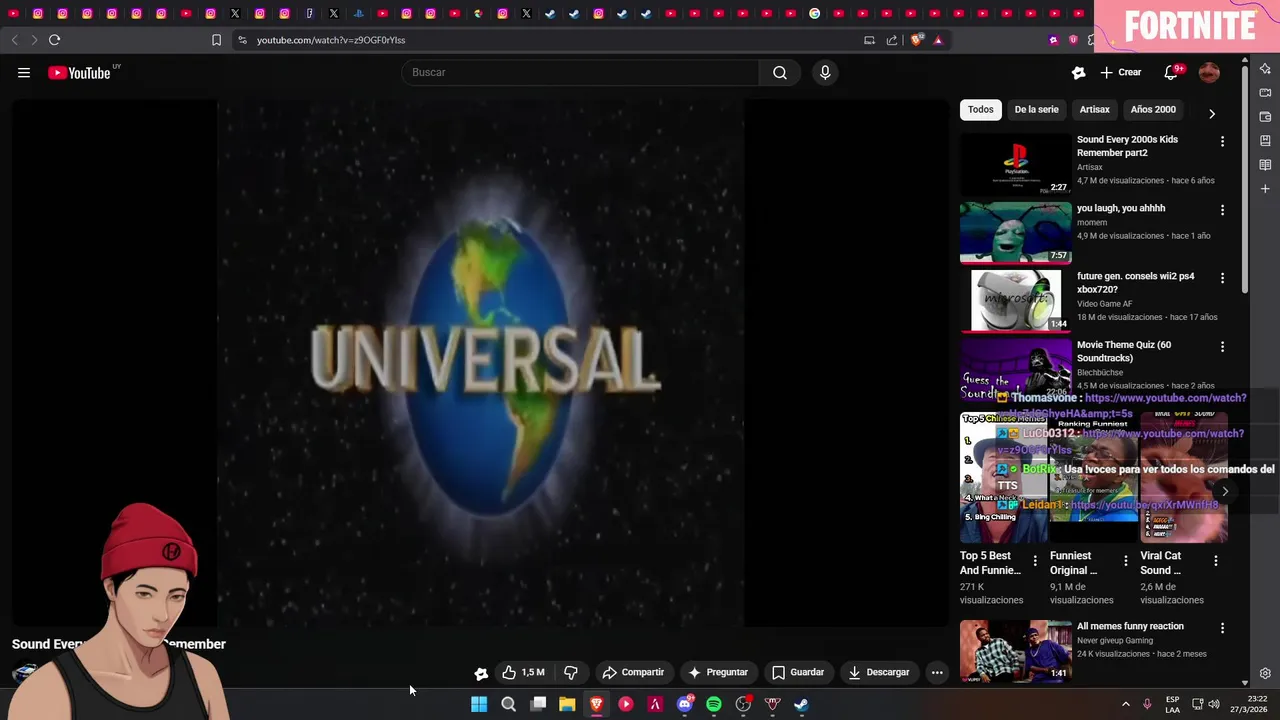Click the Descargar download button
The height and width of the screenshot is (720, 1280).
(879, 673)
